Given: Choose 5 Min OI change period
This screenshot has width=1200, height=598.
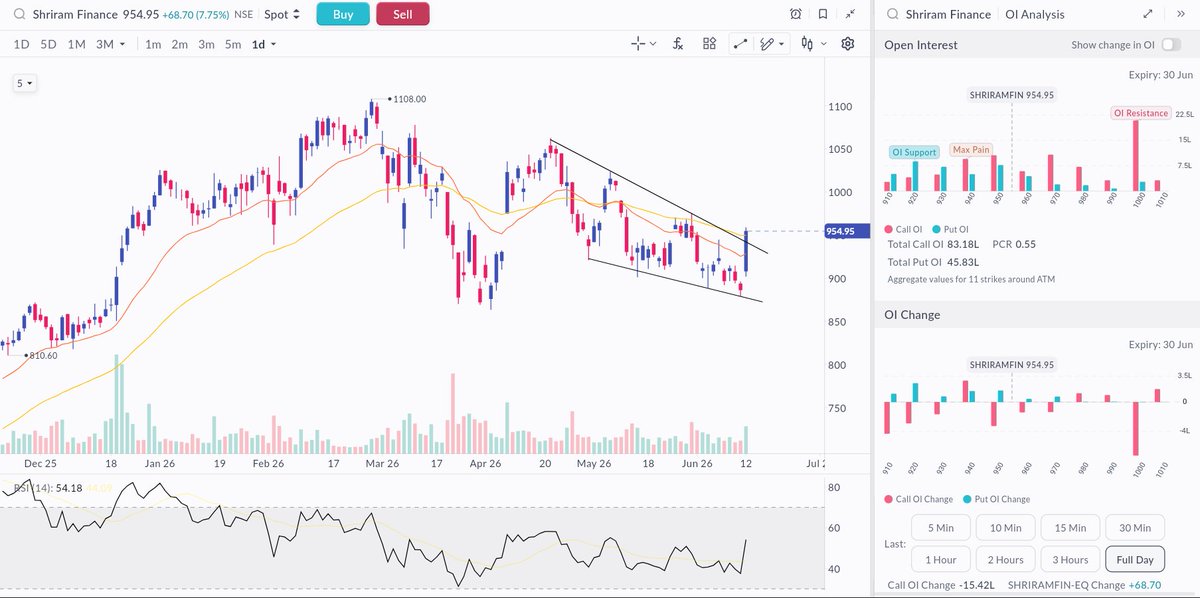Looking at the screenshot, I should (941, 528).
